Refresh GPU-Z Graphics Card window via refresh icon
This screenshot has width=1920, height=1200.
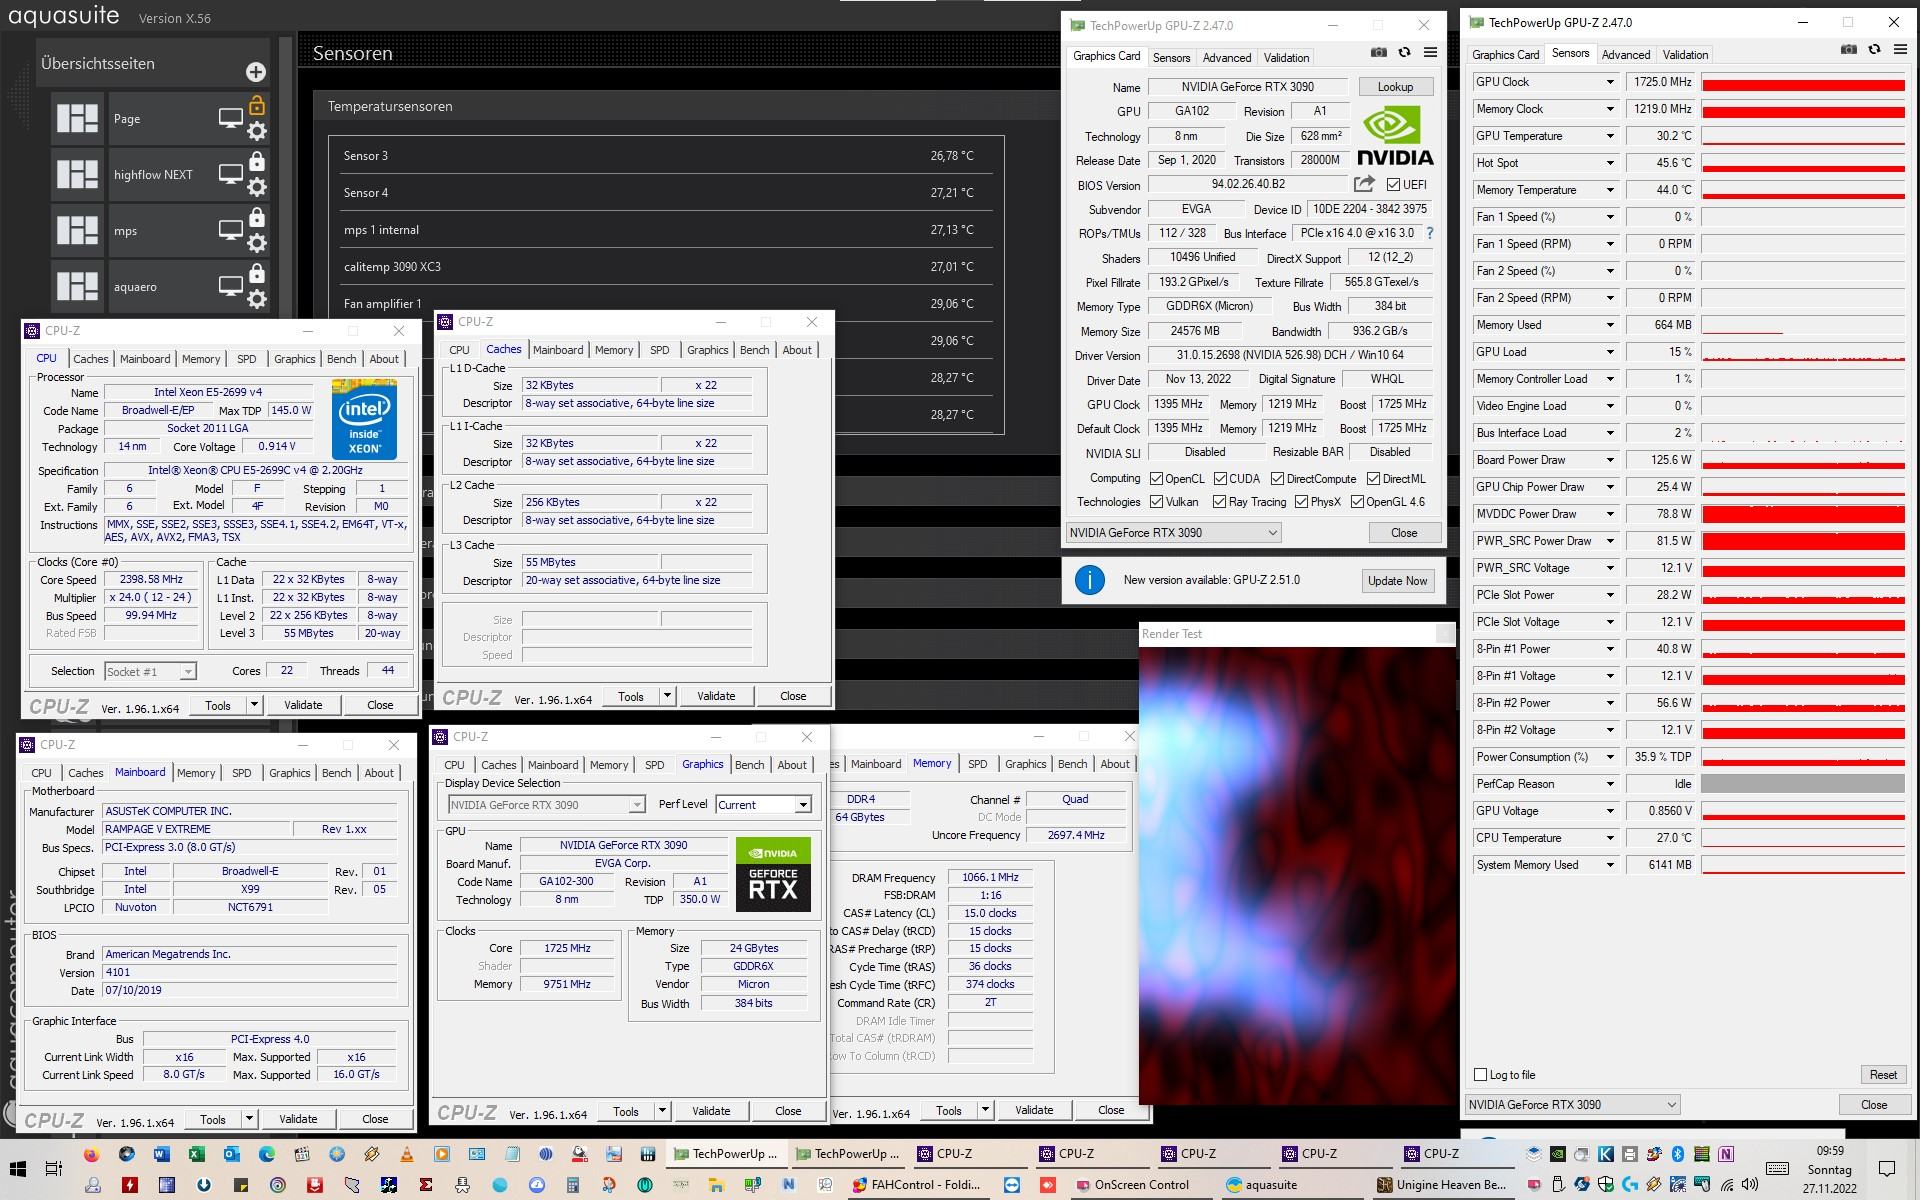click(x=1404, y=53)
